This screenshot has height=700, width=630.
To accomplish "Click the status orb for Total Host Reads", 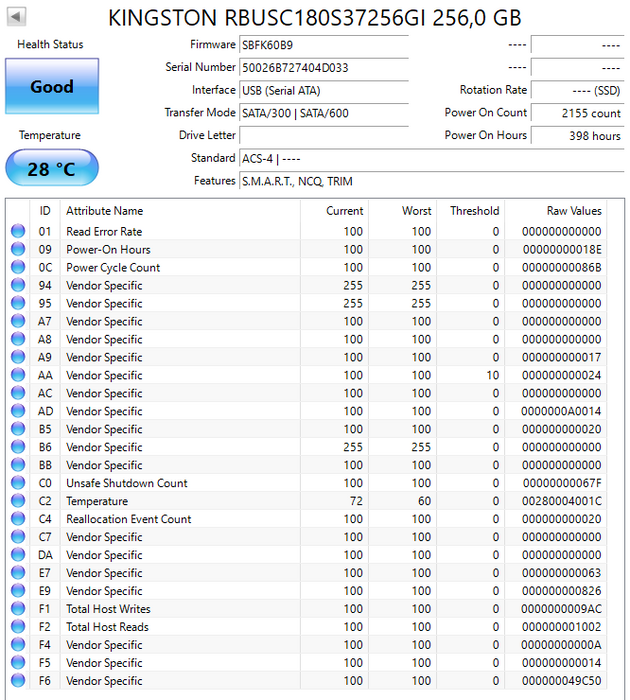I will coord(18,628).
